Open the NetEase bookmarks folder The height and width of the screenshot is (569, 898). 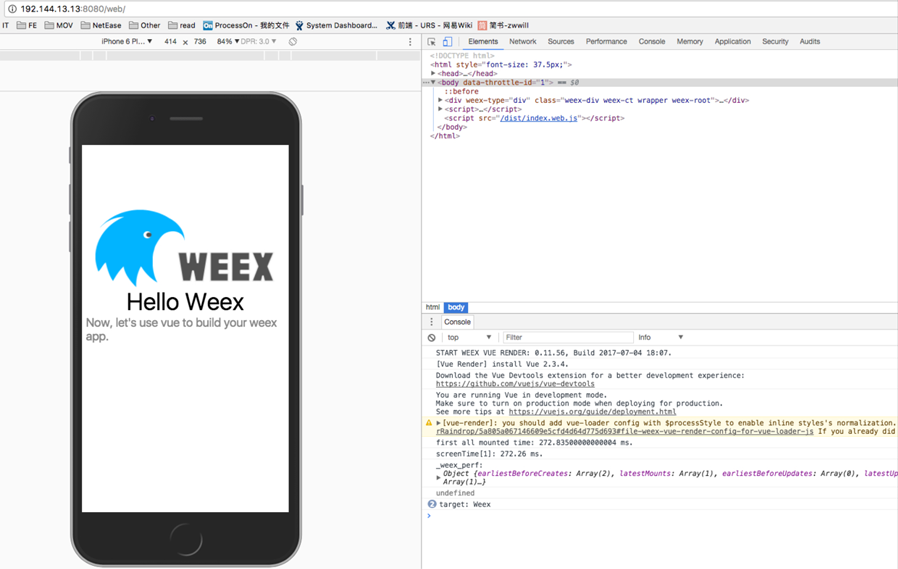click(x=101, y=25)
